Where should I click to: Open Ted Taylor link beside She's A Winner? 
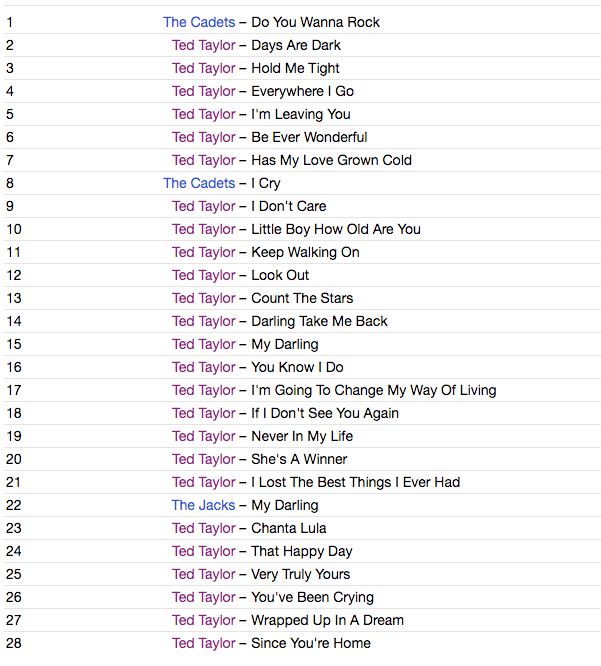click(203, 459)
